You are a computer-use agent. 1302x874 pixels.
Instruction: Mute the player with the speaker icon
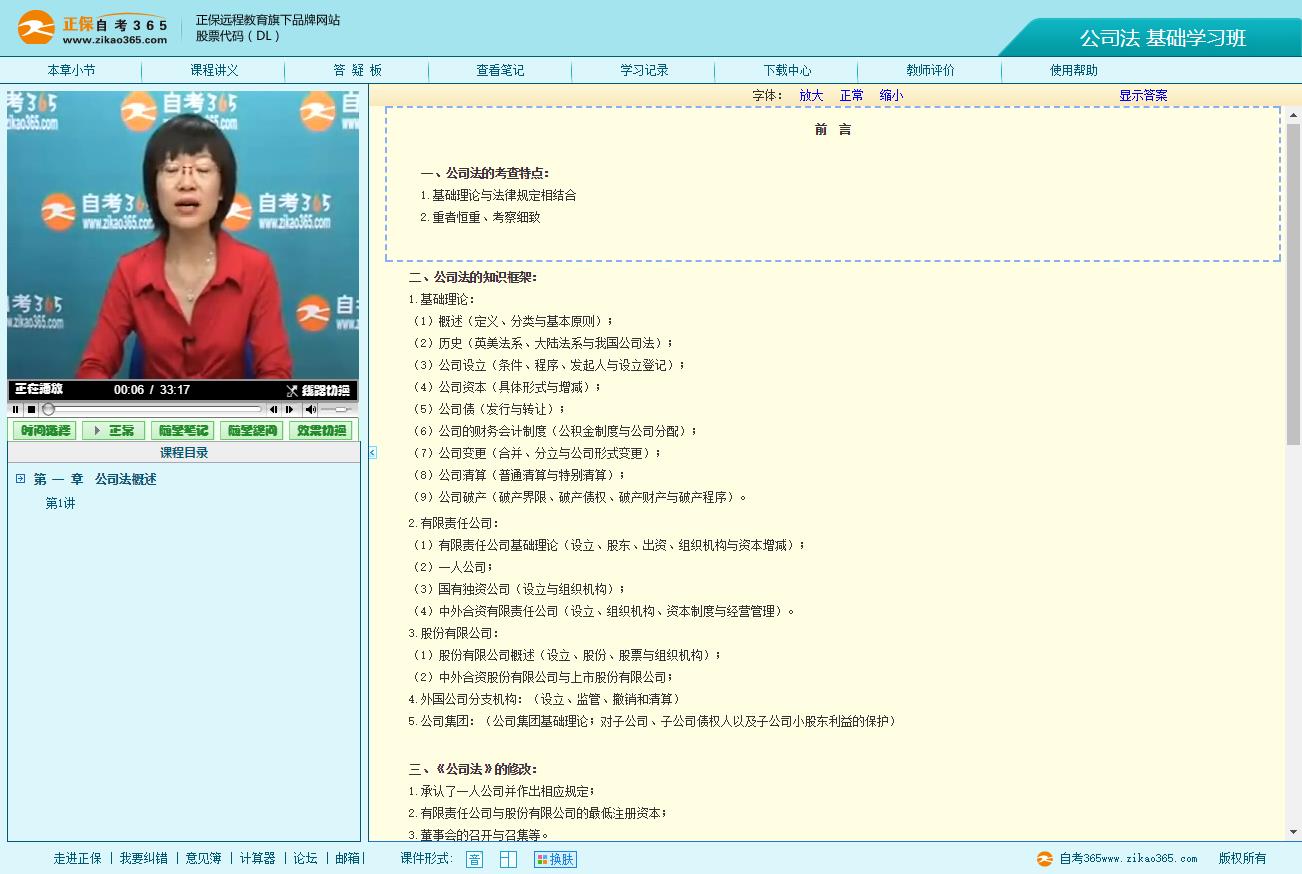[311, 409]
